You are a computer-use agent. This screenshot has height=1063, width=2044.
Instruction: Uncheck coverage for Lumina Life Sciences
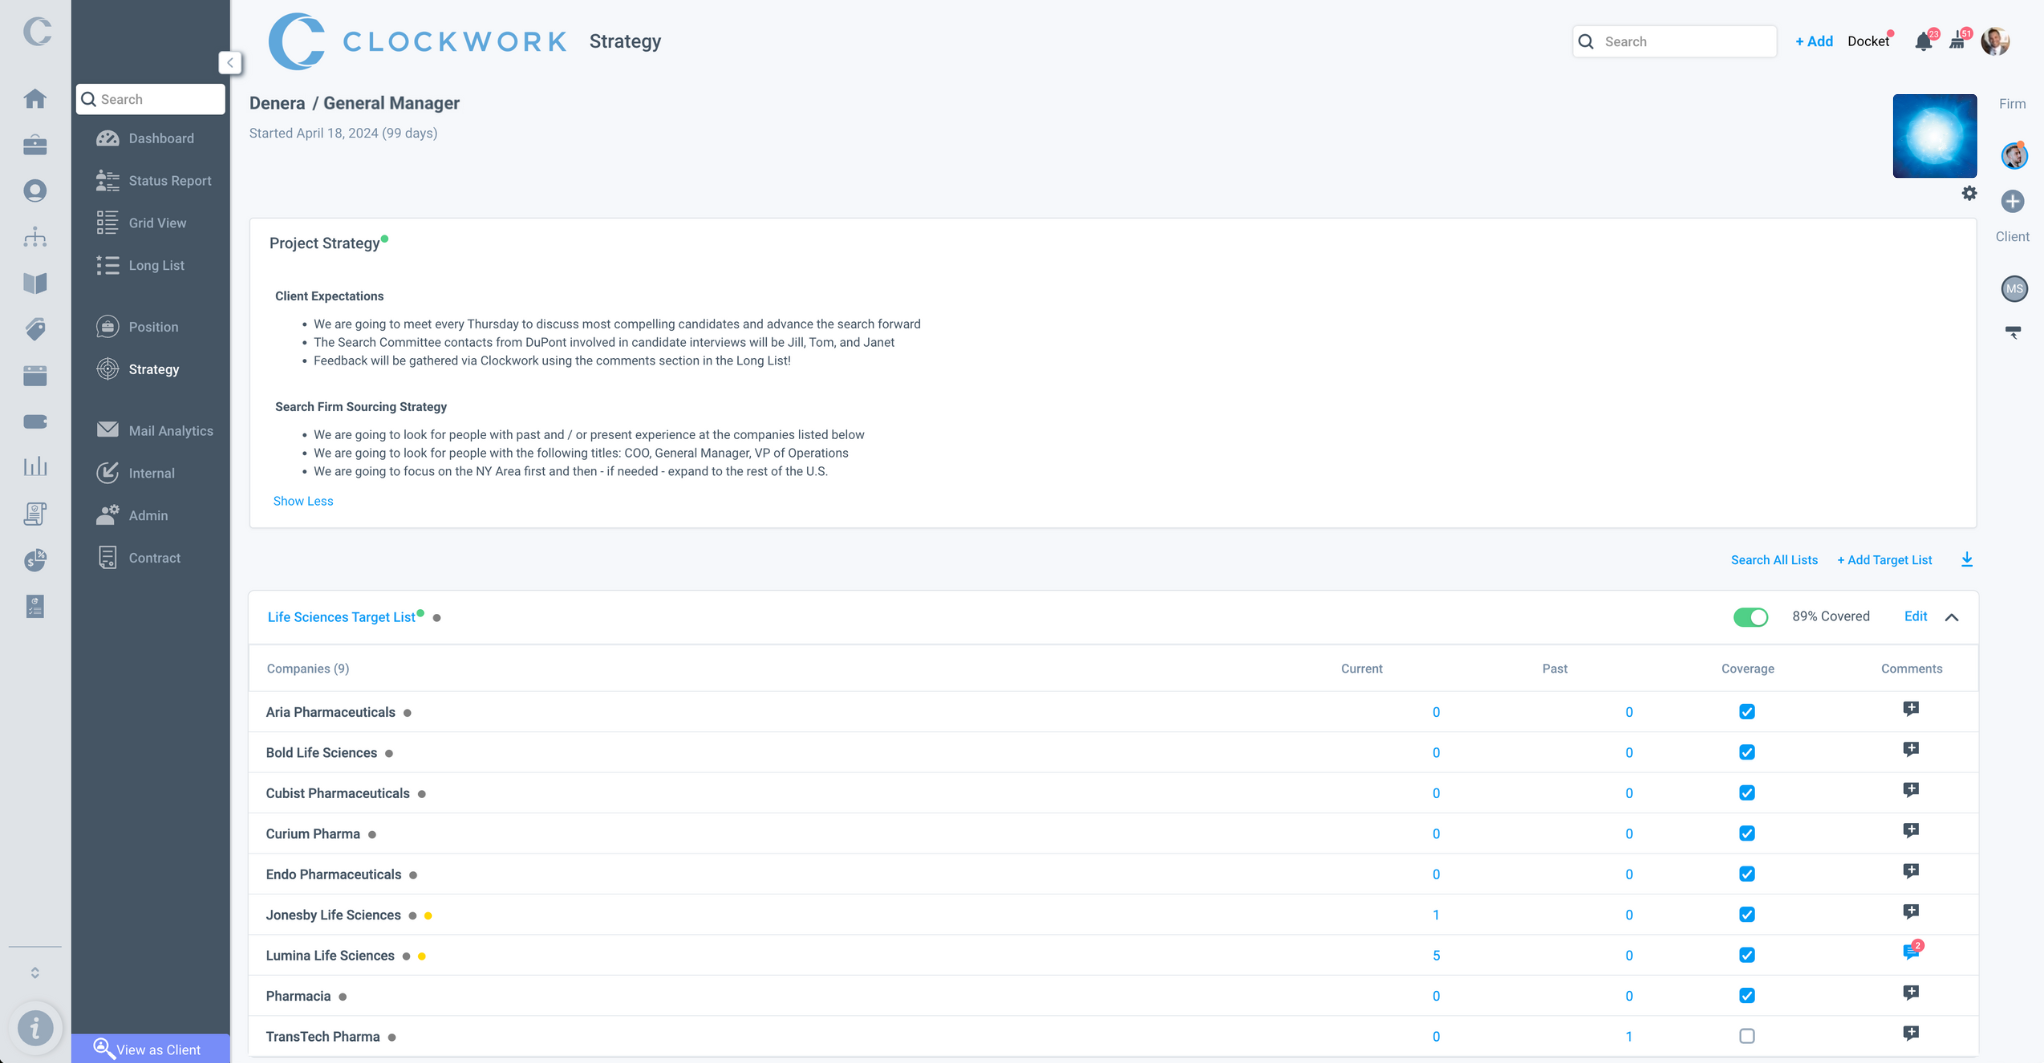[1747, 955]
